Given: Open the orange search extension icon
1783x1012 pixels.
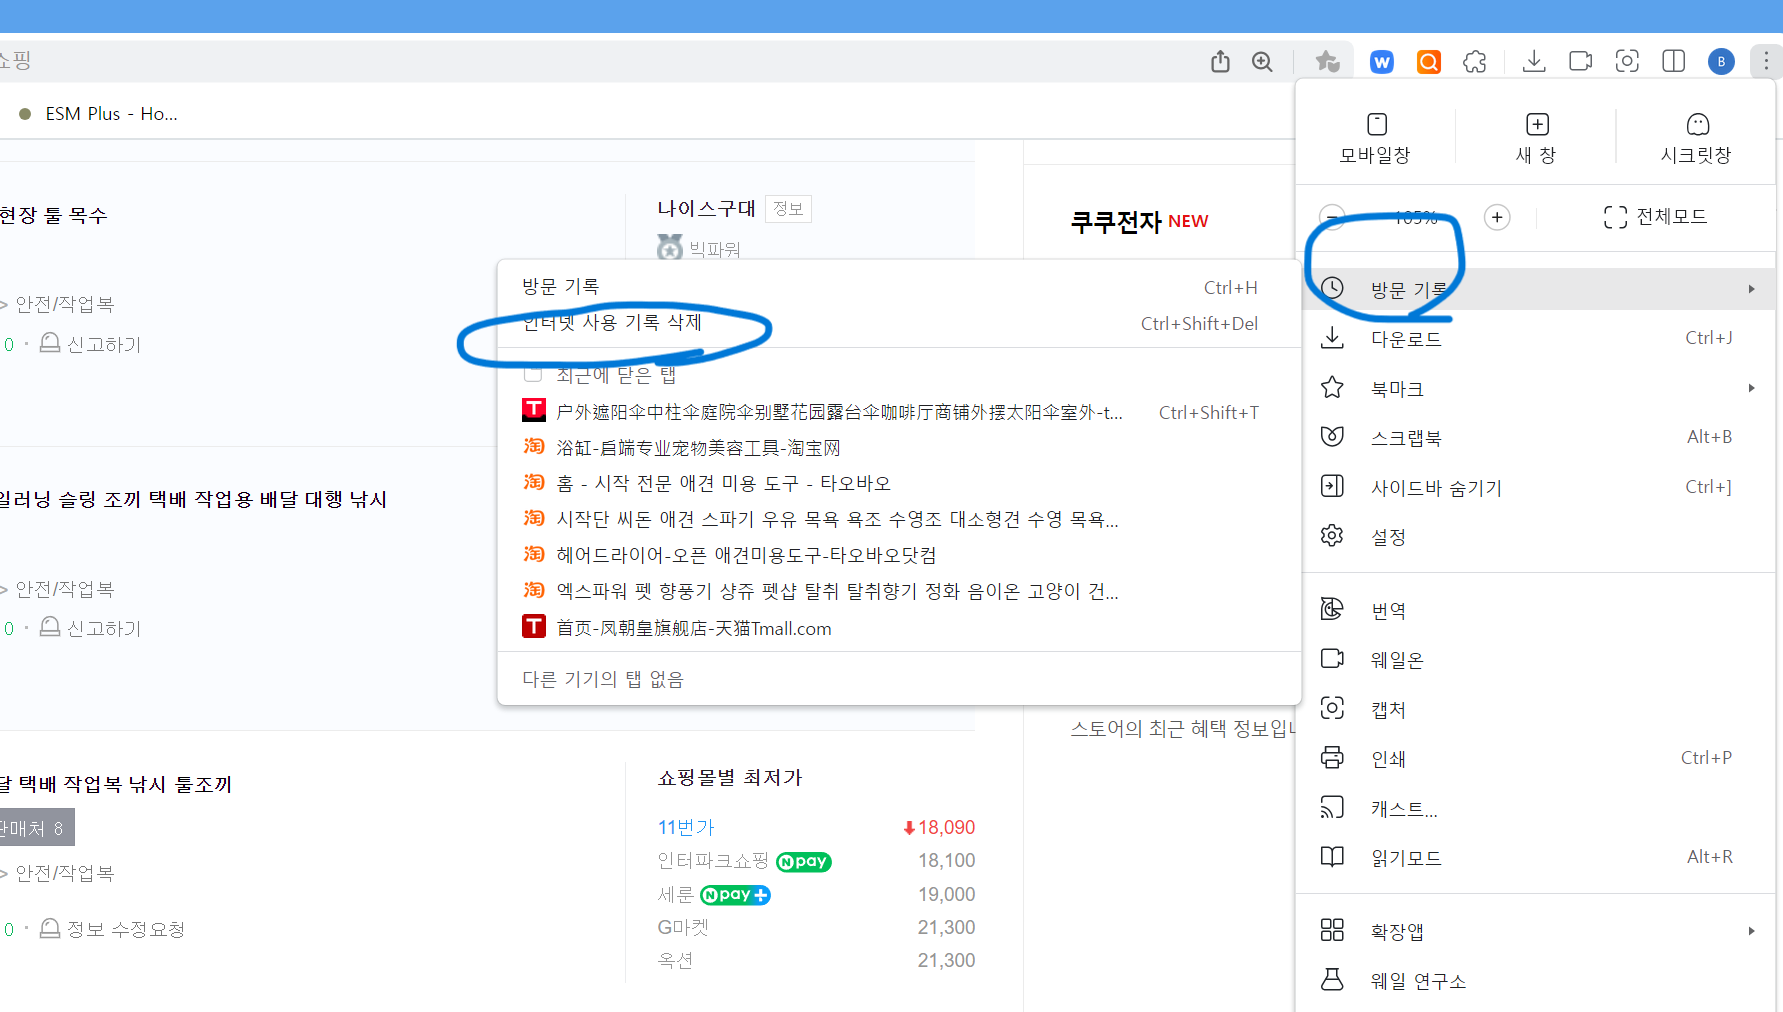Looking at the screenshot, I should click(1429, 62).
